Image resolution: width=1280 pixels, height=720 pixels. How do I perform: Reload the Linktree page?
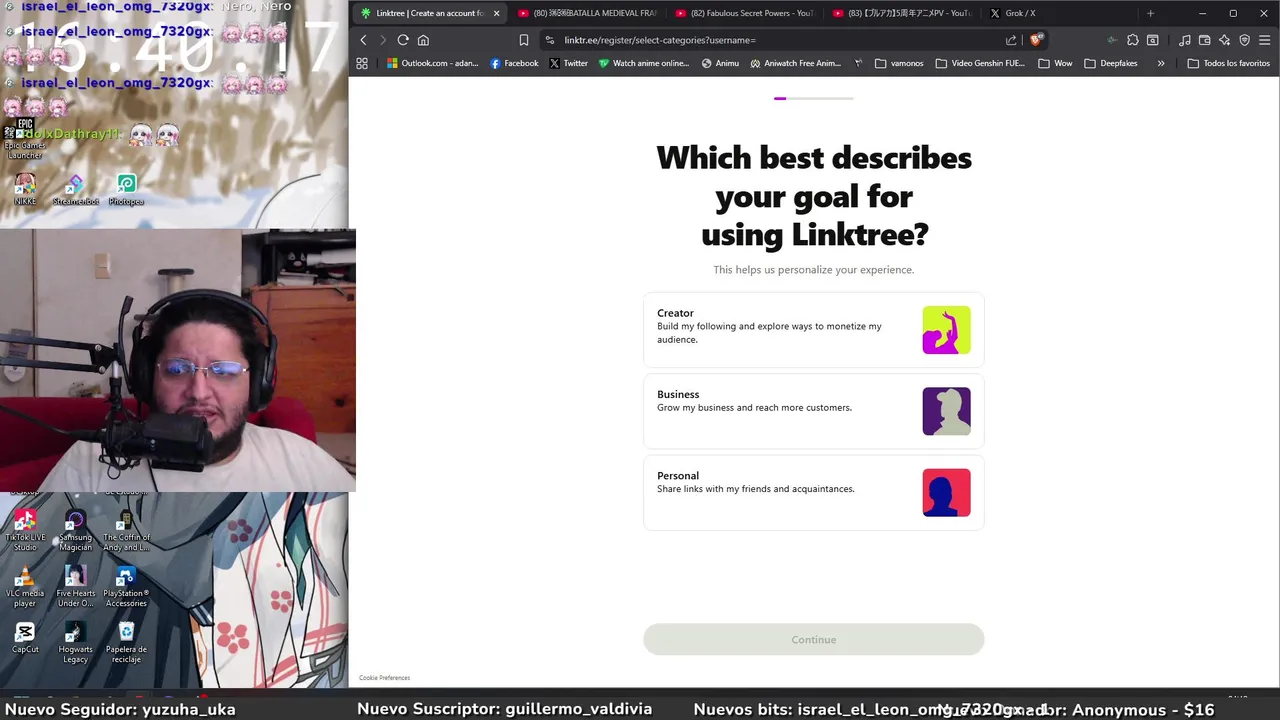point(403,40)
